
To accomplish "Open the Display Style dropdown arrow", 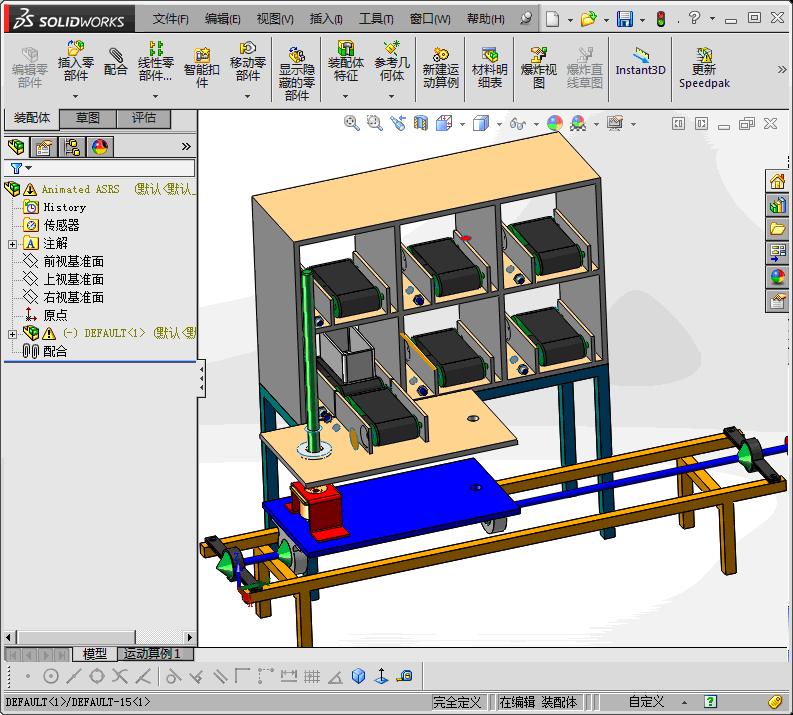I will click(499, 124).
